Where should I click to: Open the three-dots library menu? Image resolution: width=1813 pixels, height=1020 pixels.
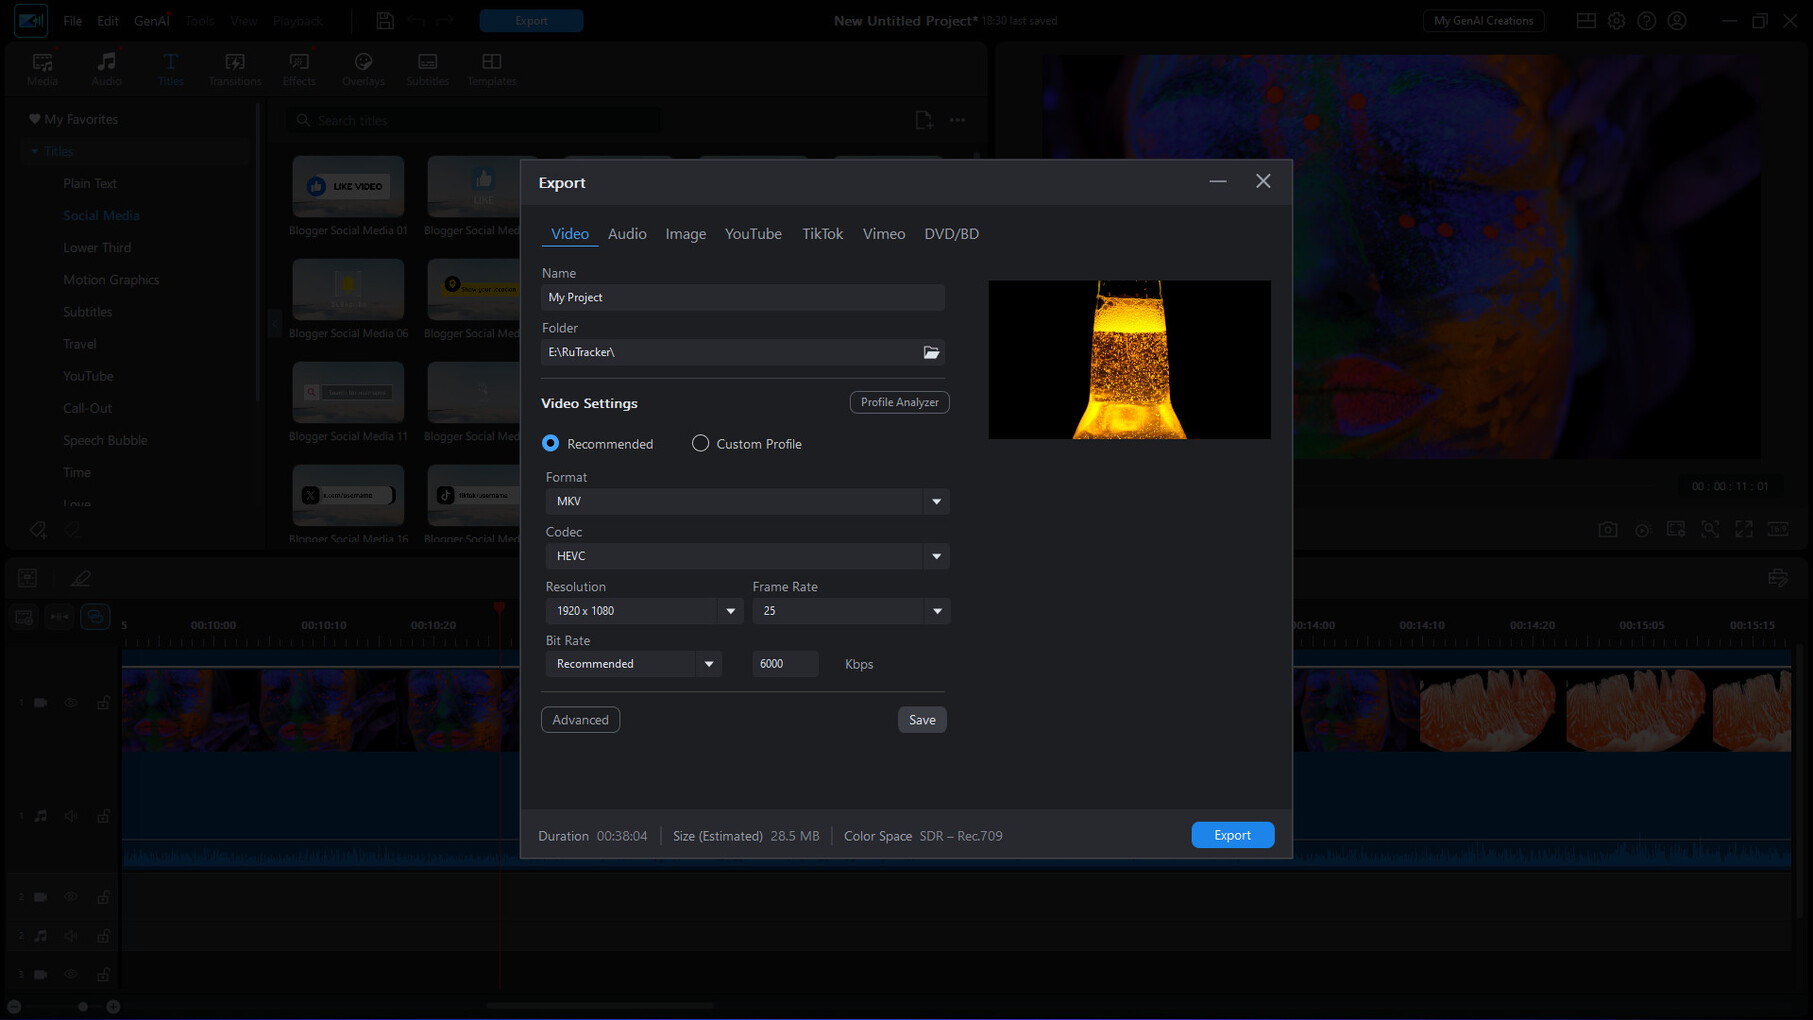pyautogui.click(x=958, y=120)
